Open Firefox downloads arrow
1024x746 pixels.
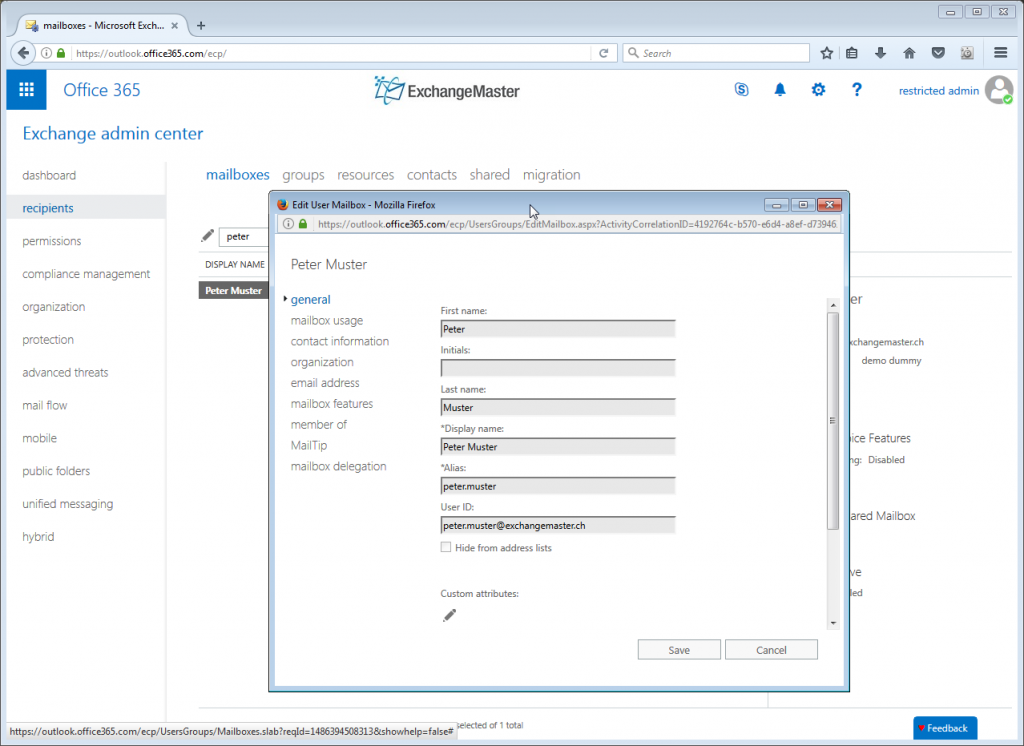pos(880,53)
